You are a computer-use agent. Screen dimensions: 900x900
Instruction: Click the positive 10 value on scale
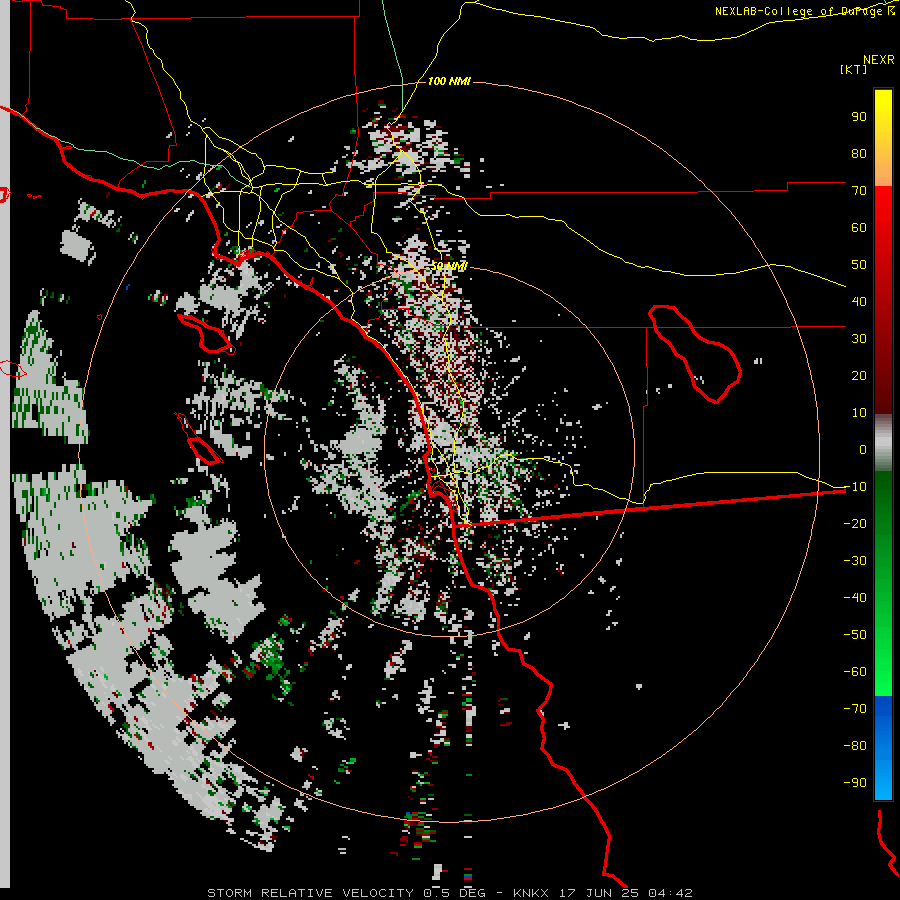point(859,413)
